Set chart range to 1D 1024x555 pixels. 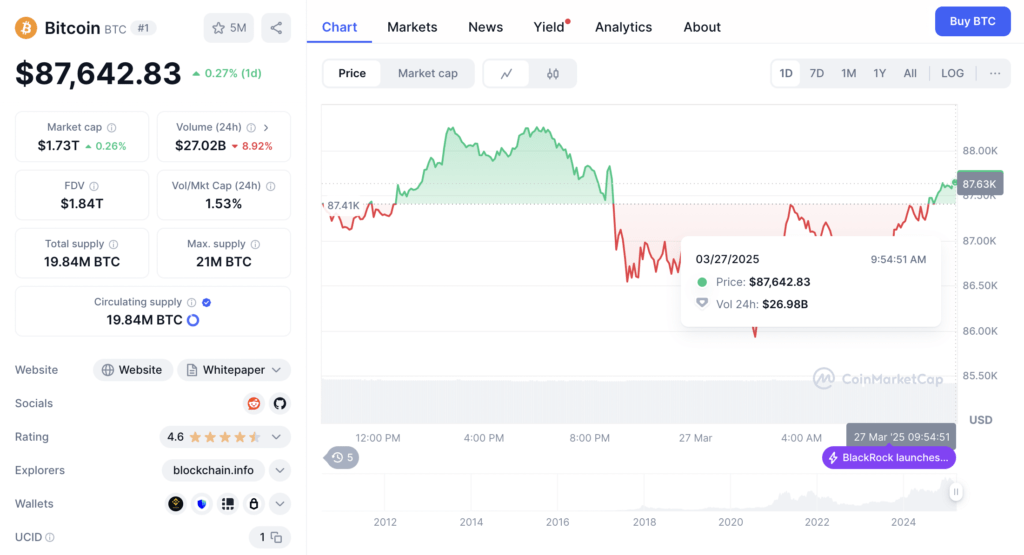(786, 73)
